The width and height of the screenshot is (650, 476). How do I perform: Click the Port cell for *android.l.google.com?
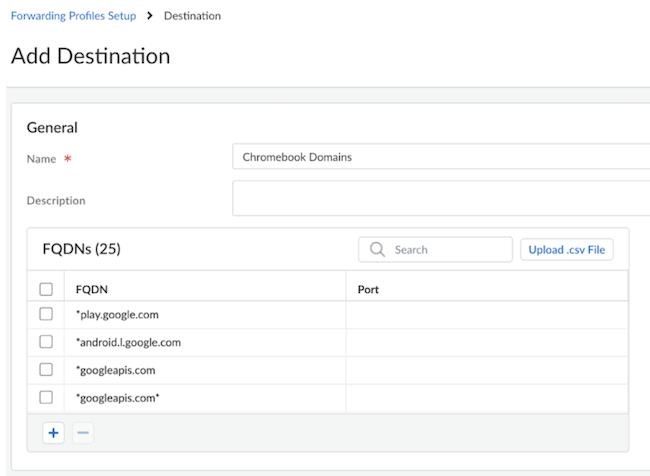pos(486,342)
